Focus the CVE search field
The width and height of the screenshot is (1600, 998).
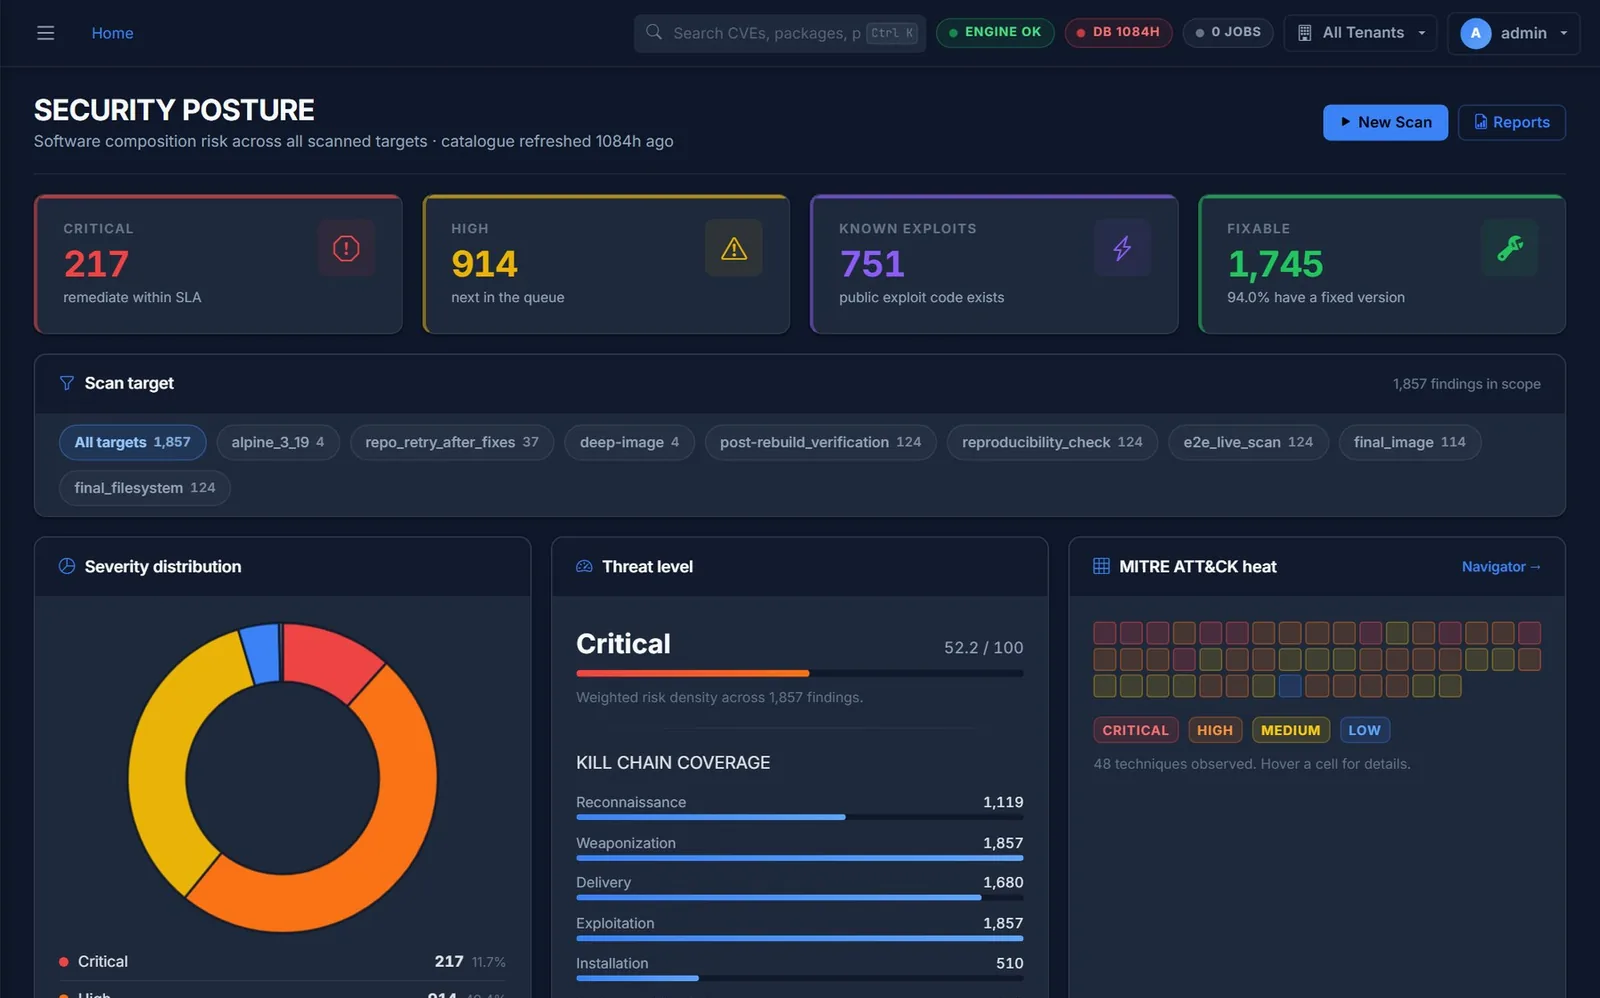click(x=779, y=33)
